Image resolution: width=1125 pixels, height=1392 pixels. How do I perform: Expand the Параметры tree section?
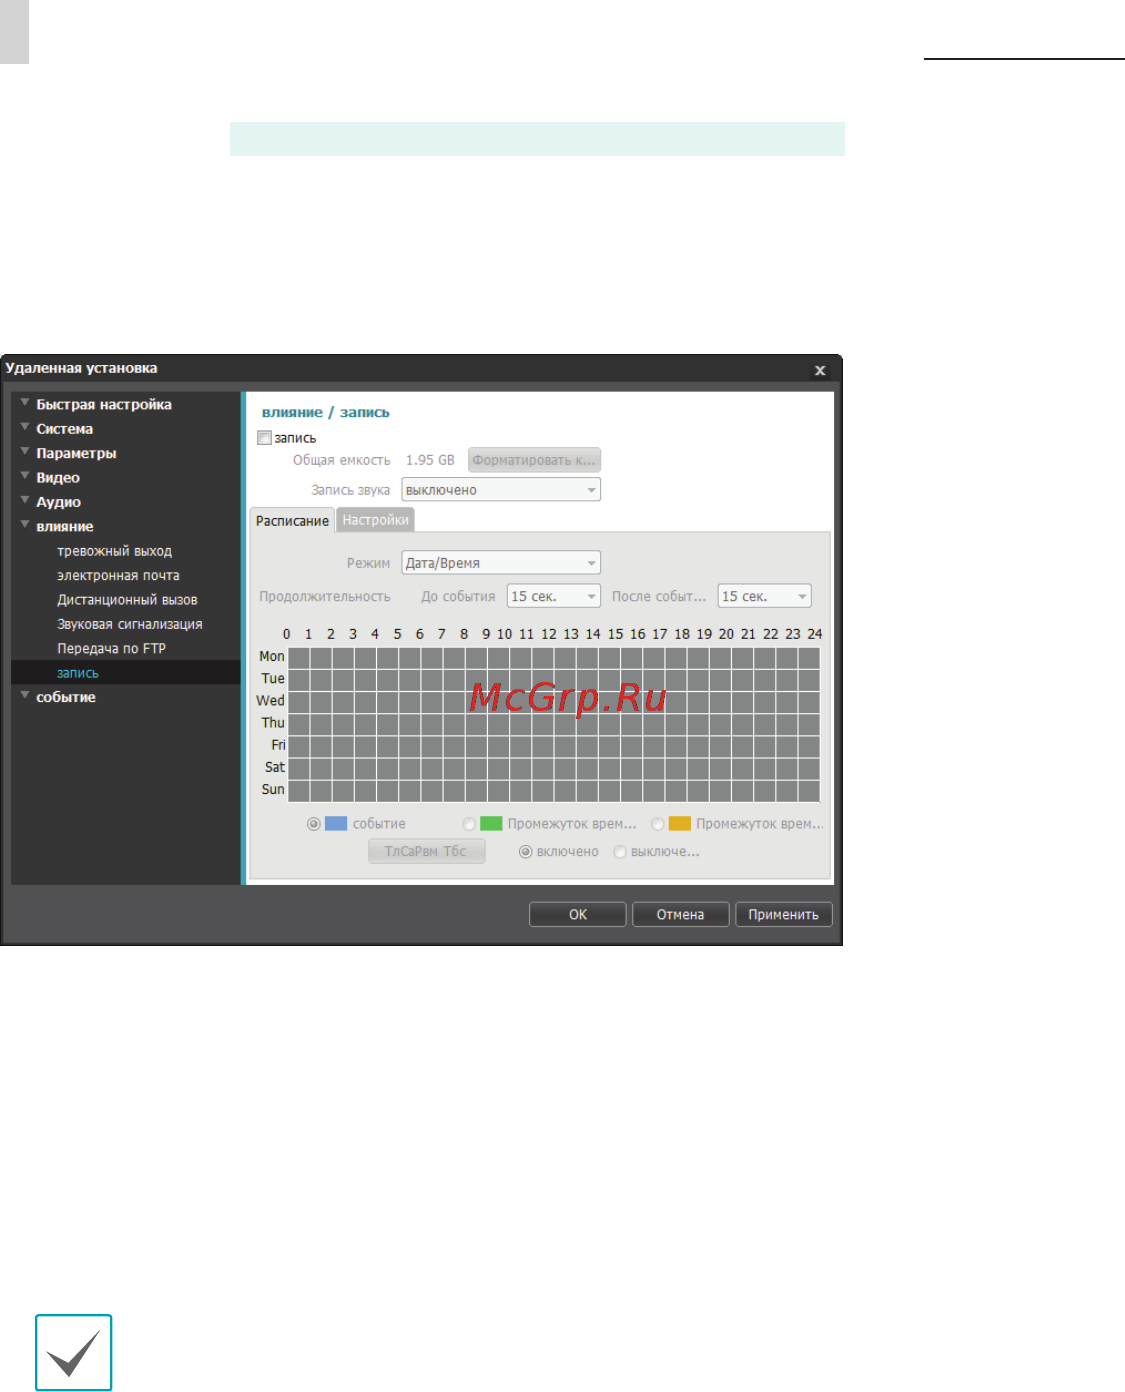(25, 452)
